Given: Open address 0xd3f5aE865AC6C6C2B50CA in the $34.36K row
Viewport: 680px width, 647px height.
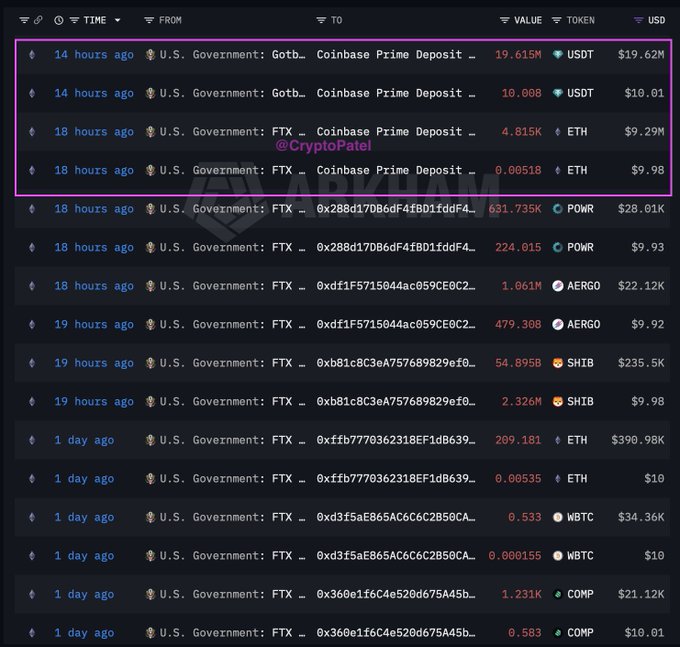Looking at the screenshot, I should (396, 517).
